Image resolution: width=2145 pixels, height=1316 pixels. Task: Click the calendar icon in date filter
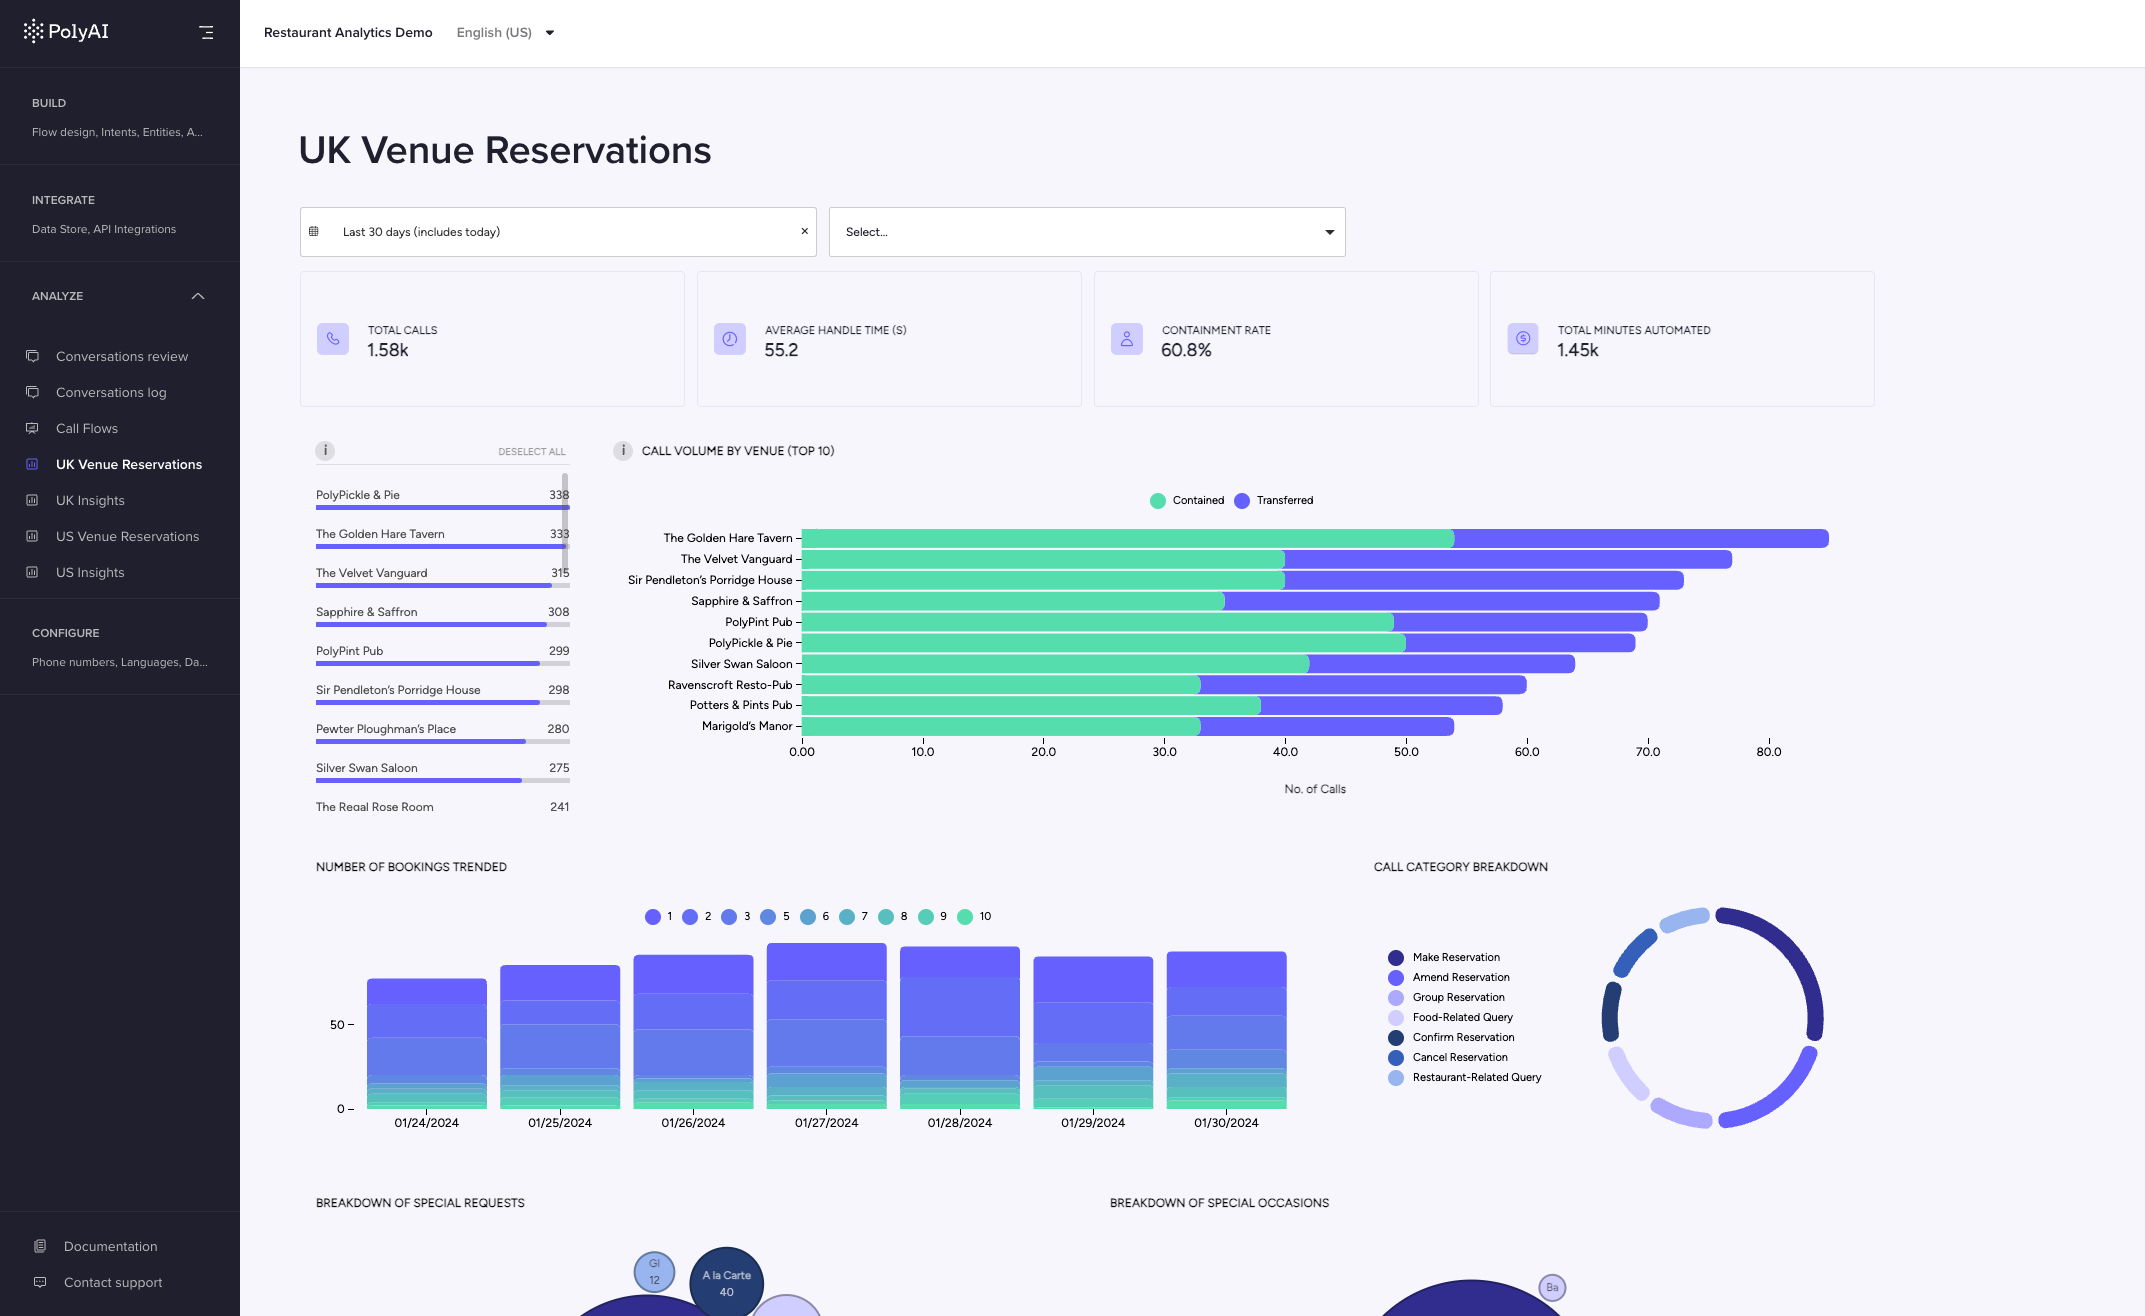click(x=314, y=231)
